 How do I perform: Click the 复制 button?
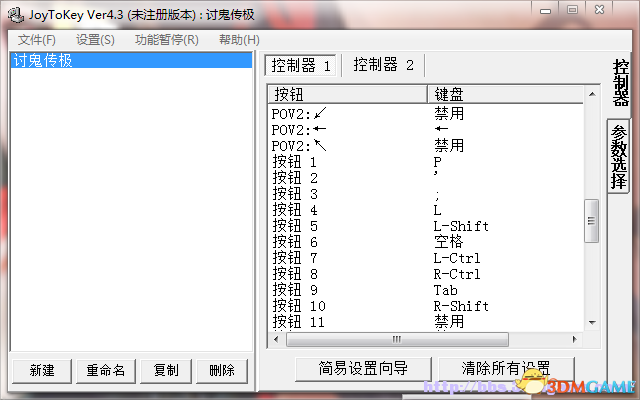166,371
